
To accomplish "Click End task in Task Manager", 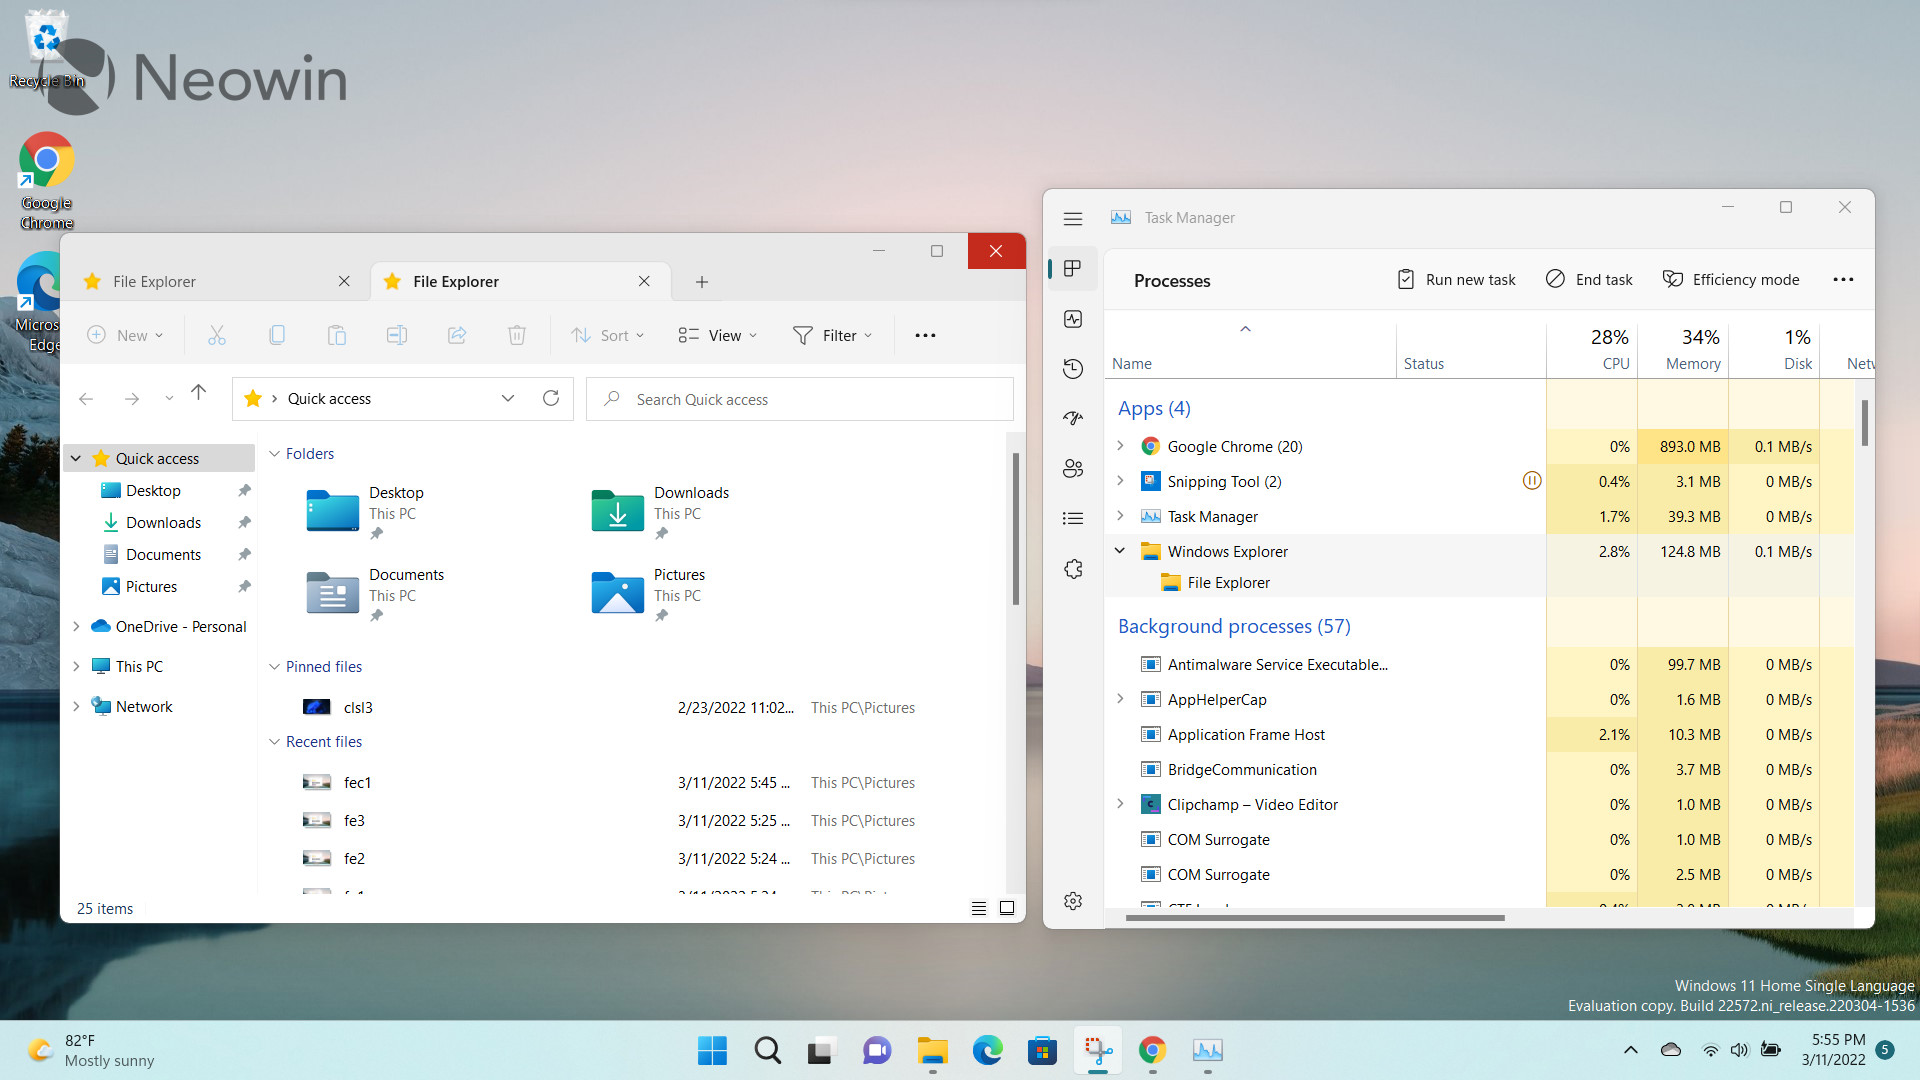I will [x=1588, y=280].
